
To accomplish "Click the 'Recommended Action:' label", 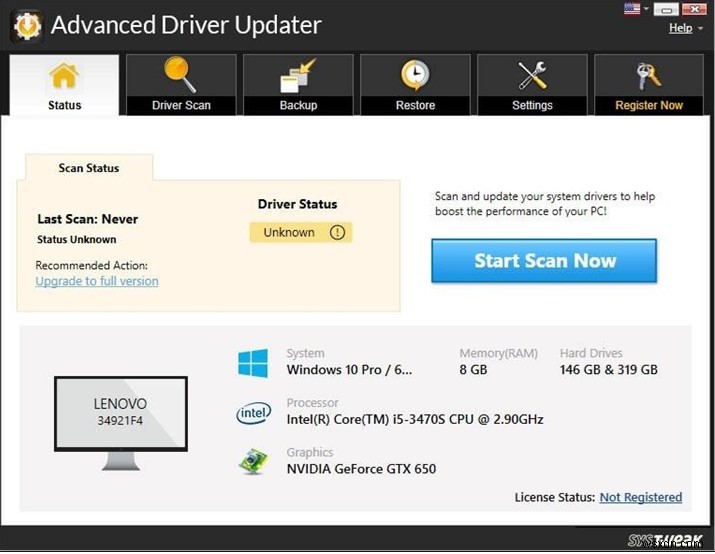I will coord(92,265).
